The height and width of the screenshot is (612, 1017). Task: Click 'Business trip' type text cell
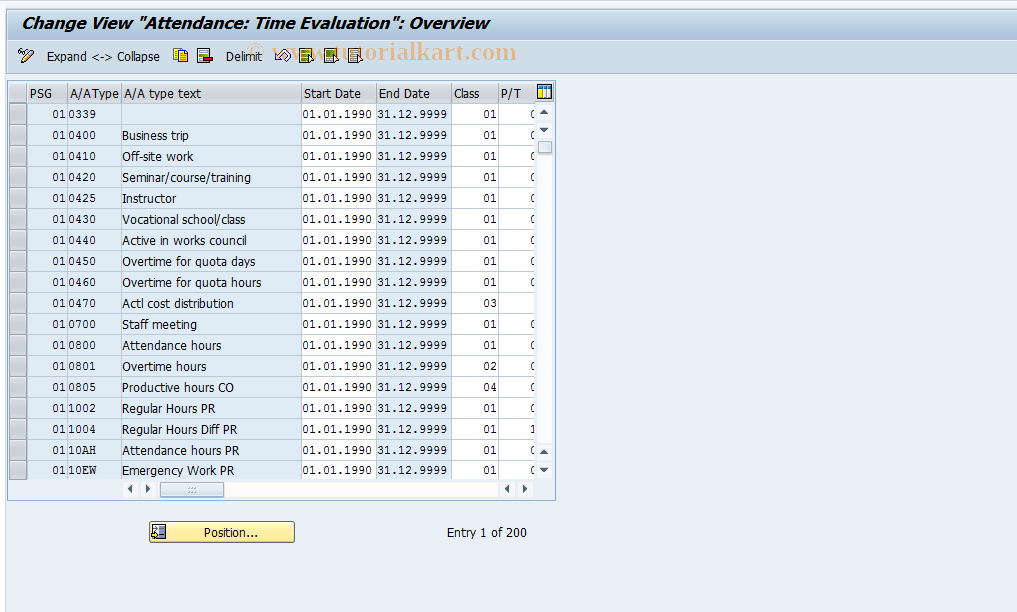tap(211, 135)
